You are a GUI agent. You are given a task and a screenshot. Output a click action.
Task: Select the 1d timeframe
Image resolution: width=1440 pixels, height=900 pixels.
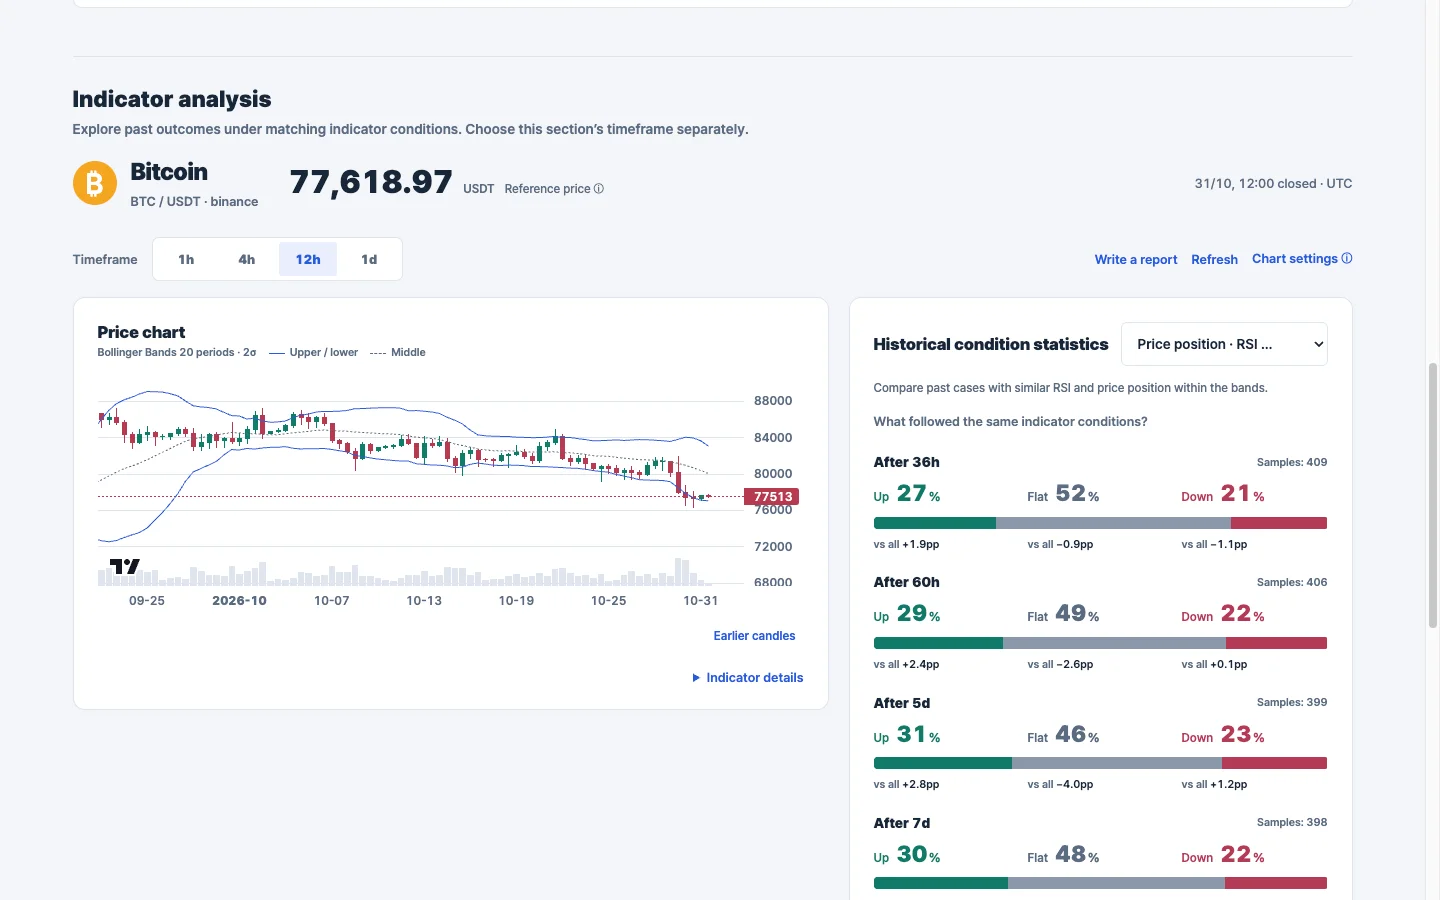click(369, 259)
